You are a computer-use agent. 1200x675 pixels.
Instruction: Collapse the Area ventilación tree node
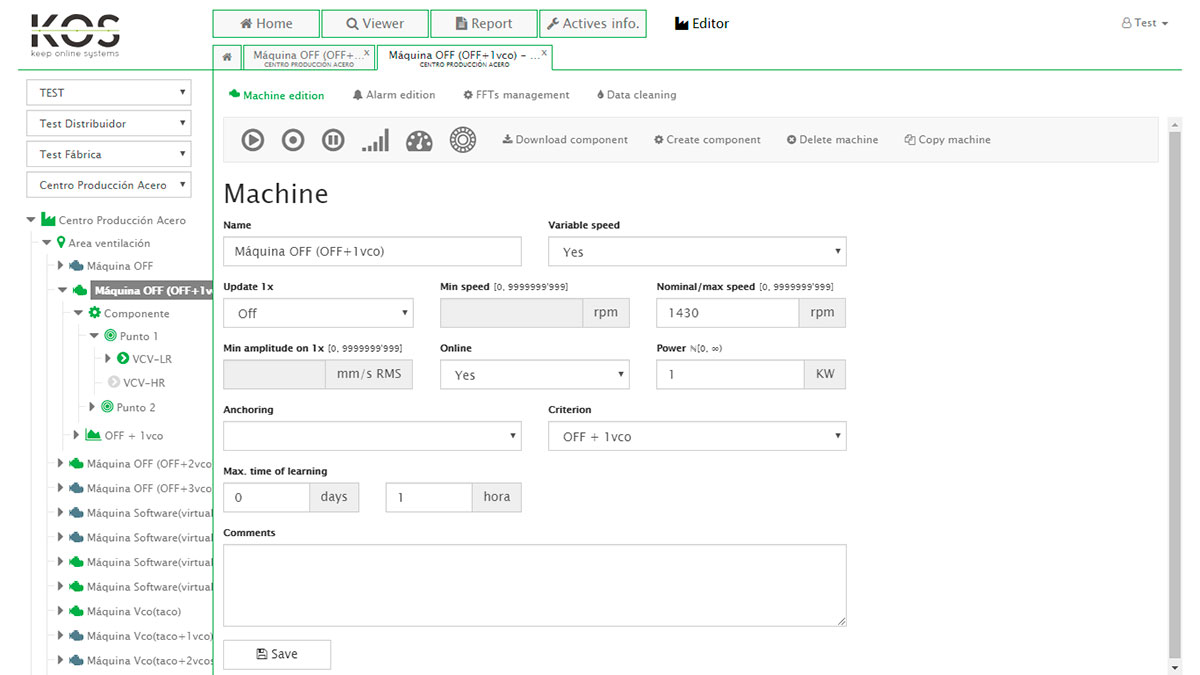tap(47, 243)
